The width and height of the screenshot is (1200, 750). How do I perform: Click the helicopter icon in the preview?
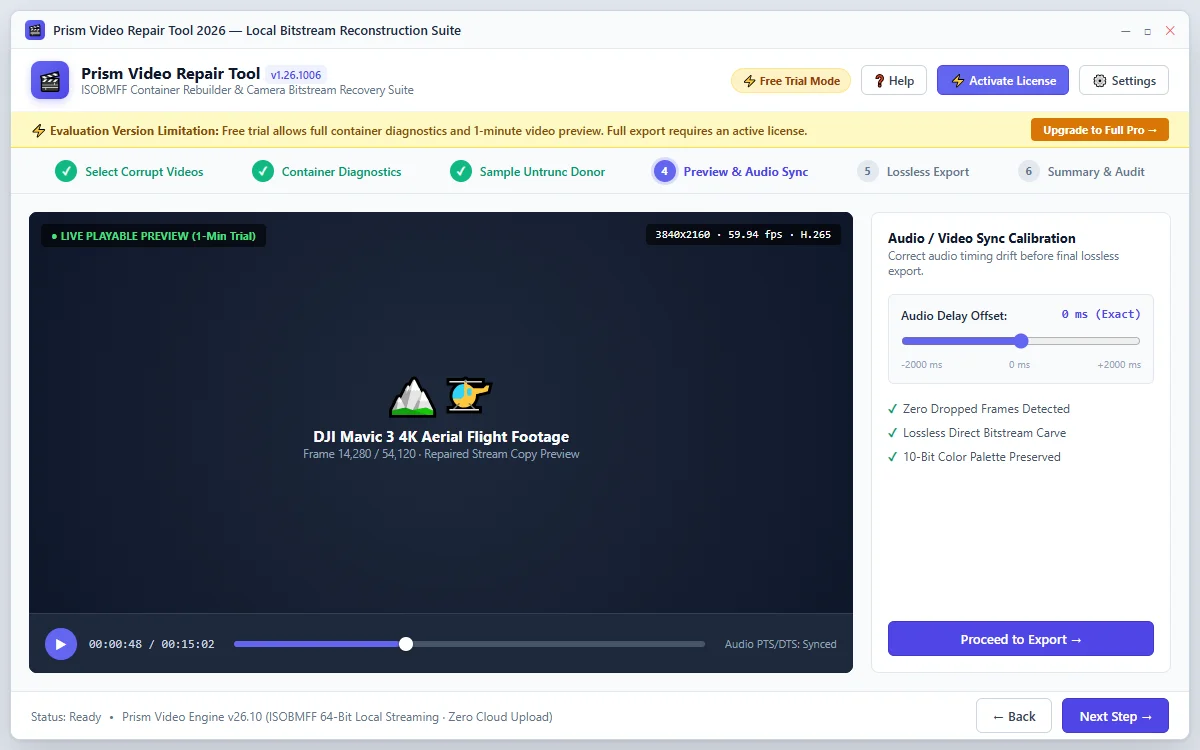468,396
